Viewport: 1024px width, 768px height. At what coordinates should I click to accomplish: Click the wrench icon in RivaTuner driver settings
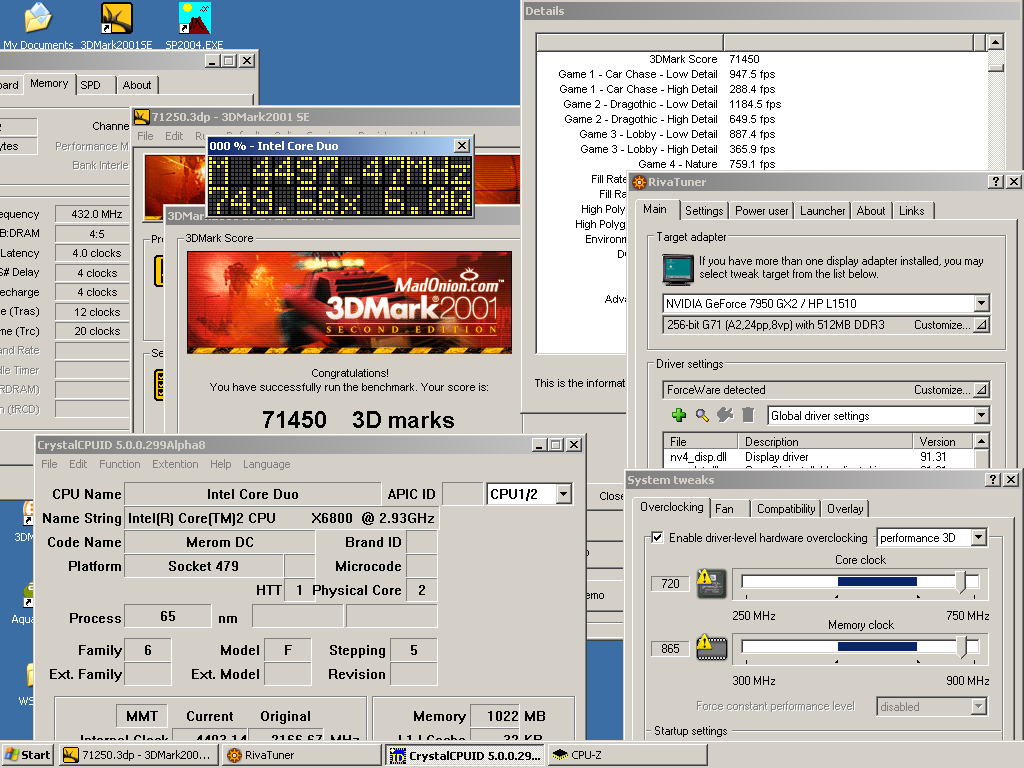pyautogui.click(x=725, y=415)
